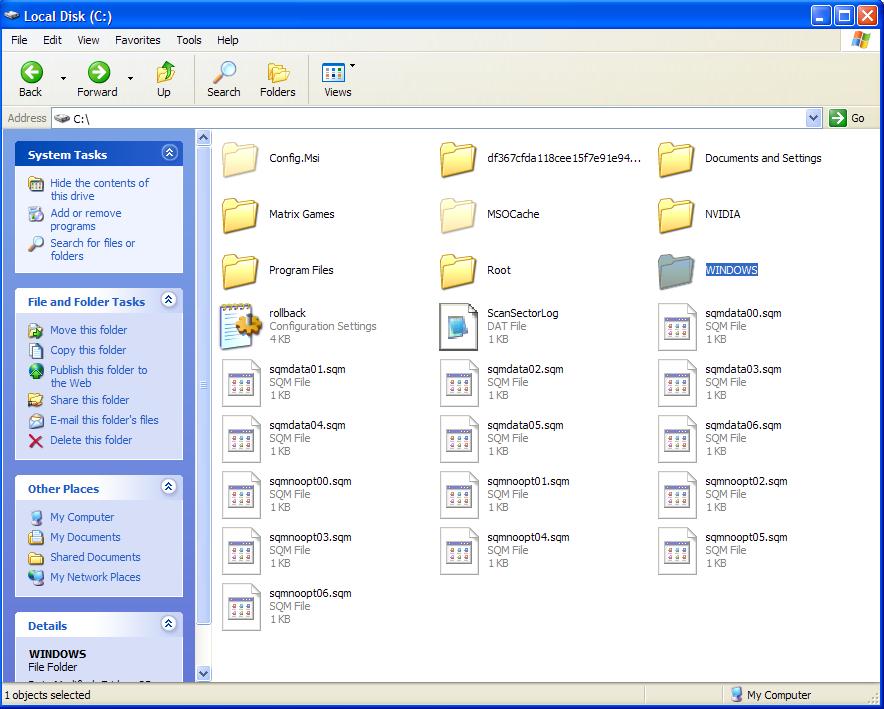This screenshot has height=709, width=884.
Task: Open My Network Places link
Action: 95,577
